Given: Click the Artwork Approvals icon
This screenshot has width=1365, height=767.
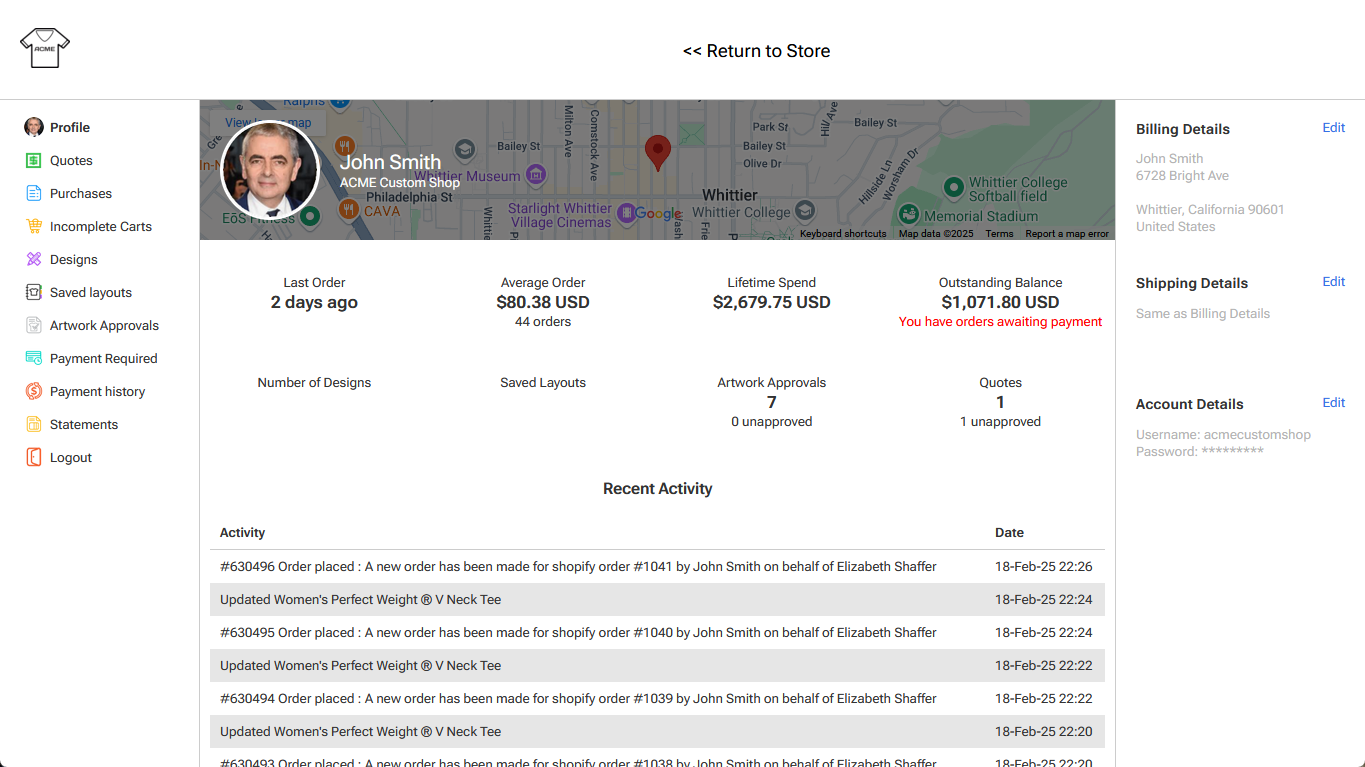Looking at the screenshot, I should (34, 326).
